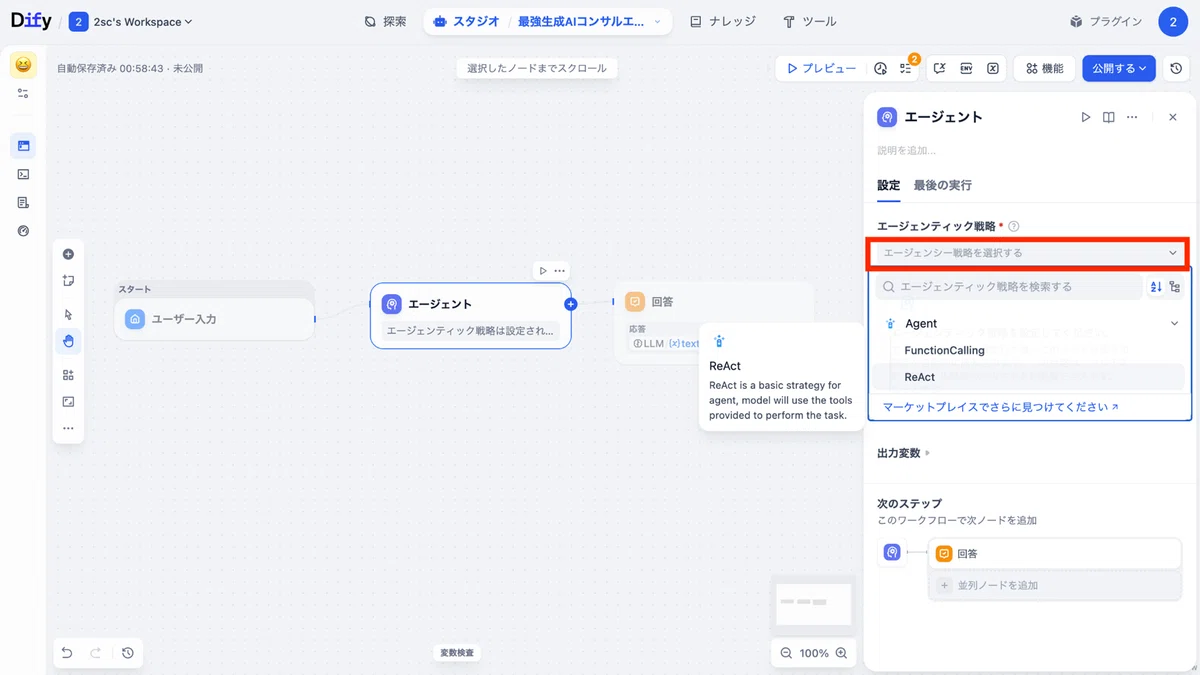The image size is (1200, 675).
Task: Click the redo arrow icon
Action: [x=96, y=653]
